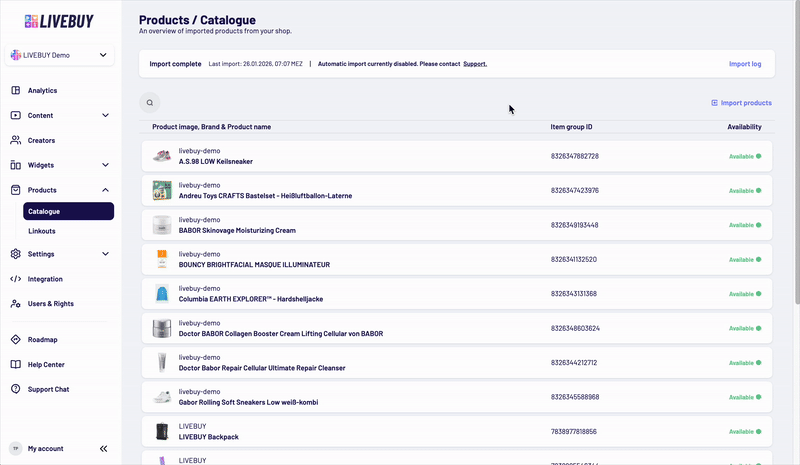The width and height of the screenshot is (800, 465).
Task: Click LIVEBUY Demo workspace icon
Action: [16, 55]
